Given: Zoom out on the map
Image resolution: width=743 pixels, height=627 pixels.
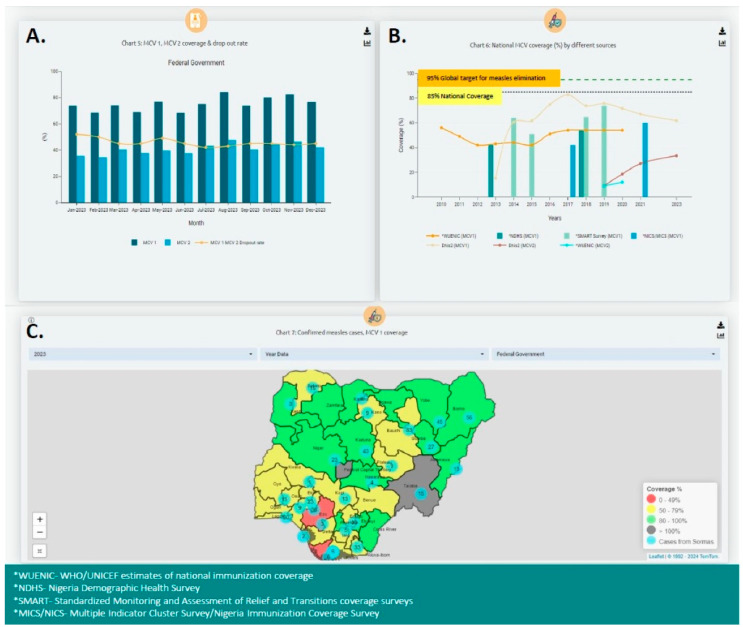Looking at the screenshot, I should coord(40,532).
